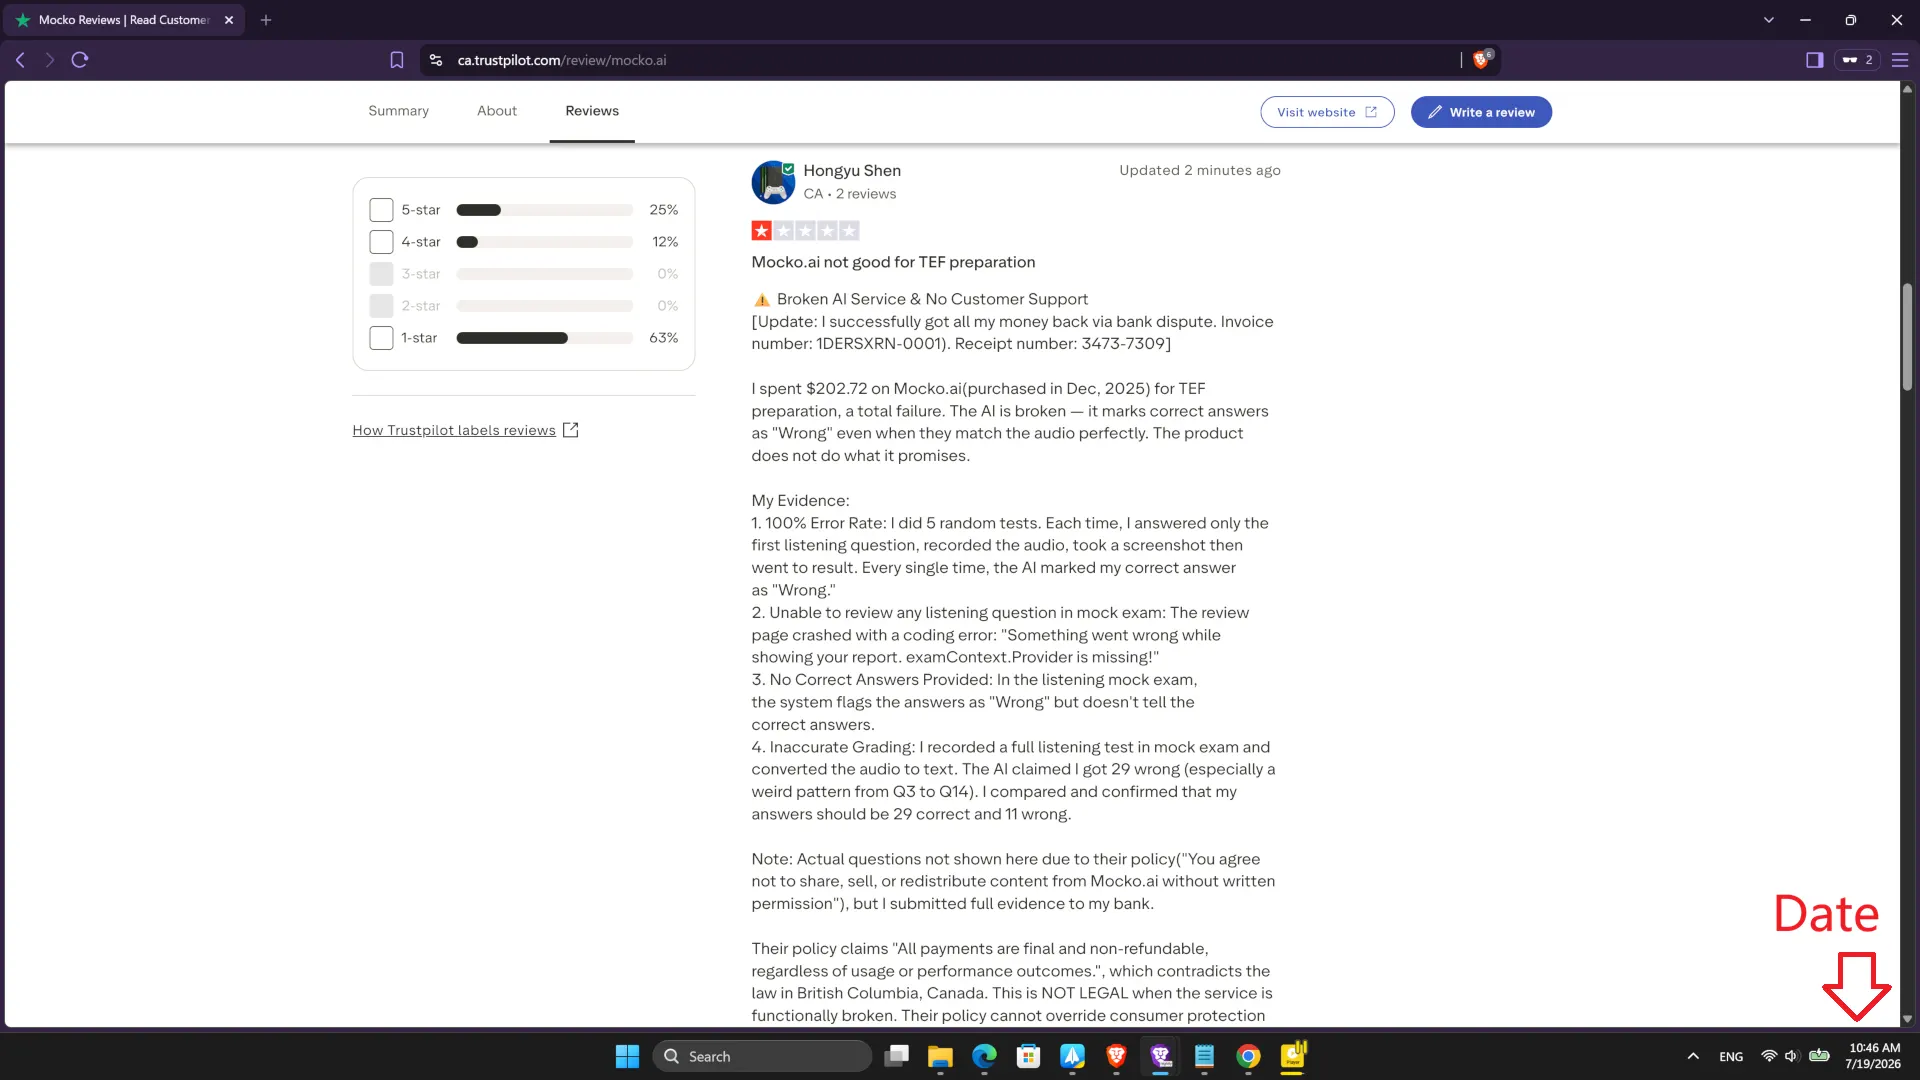The image size is (1920, 1080).
Task: Switch to the About tab
Action: tap(497, 111)
